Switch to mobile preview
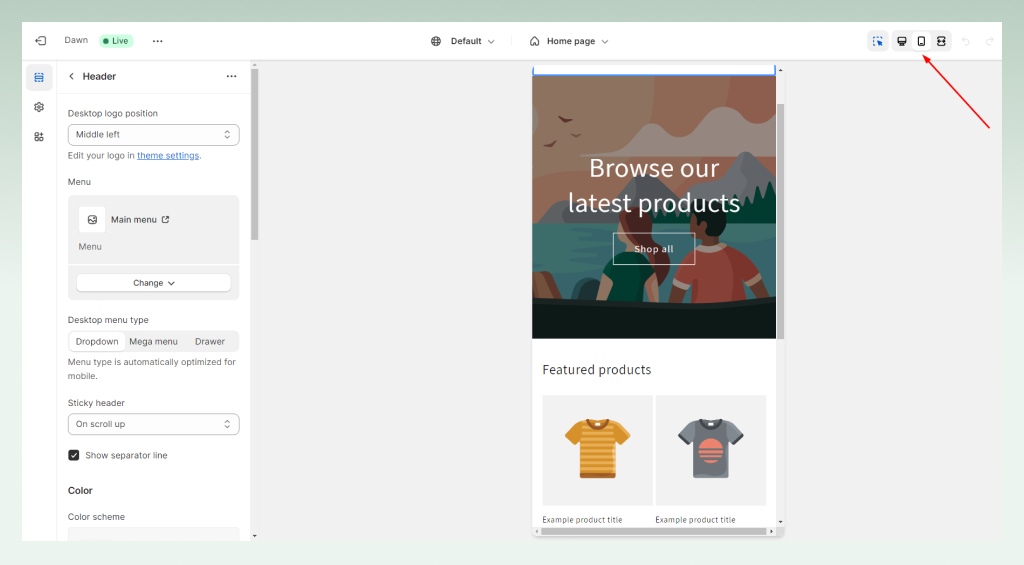Image resolution: width=1024 pixels, height=565 pixels. click(x=921, y=41)
